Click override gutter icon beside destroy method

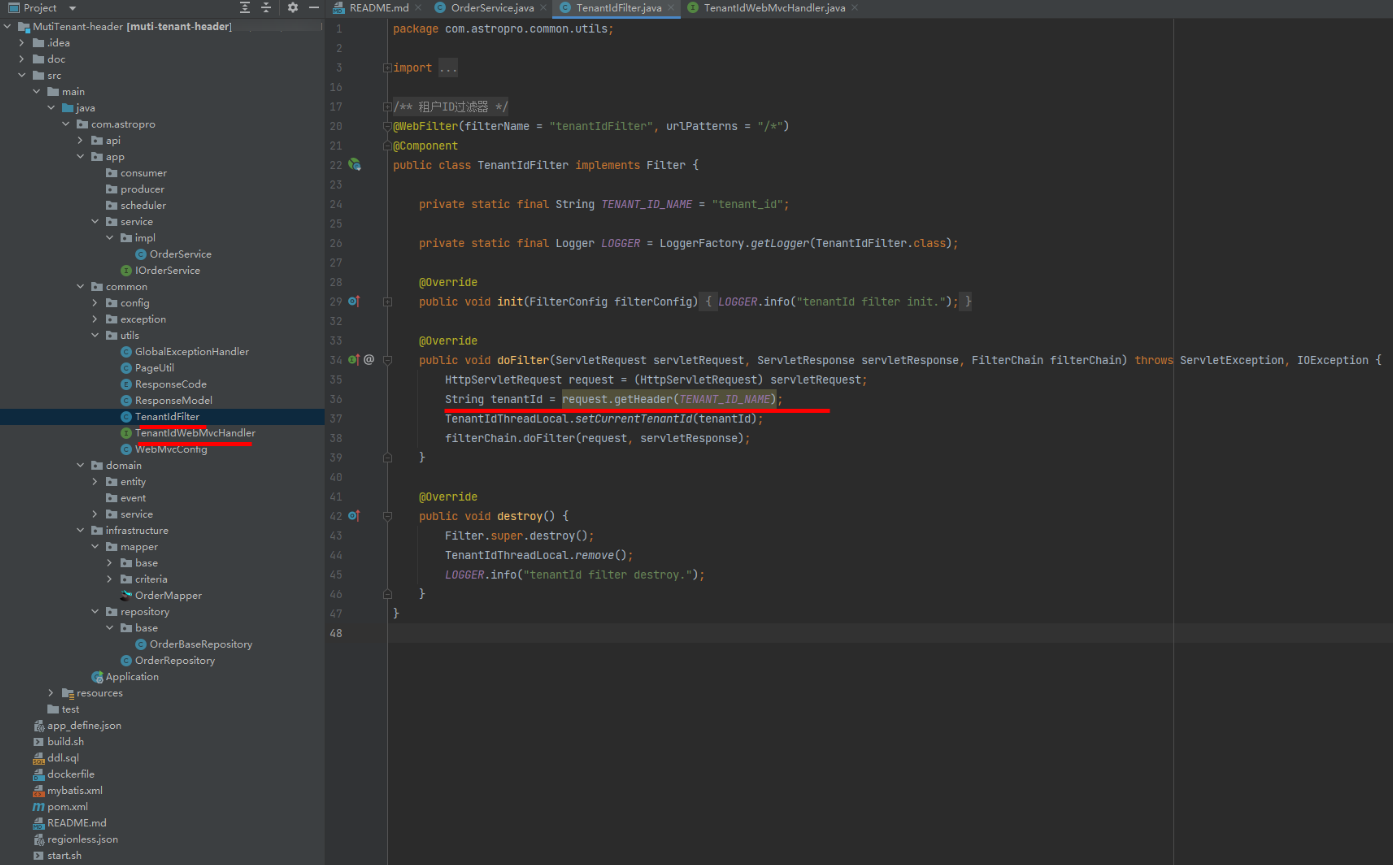[x=353, y=516]
